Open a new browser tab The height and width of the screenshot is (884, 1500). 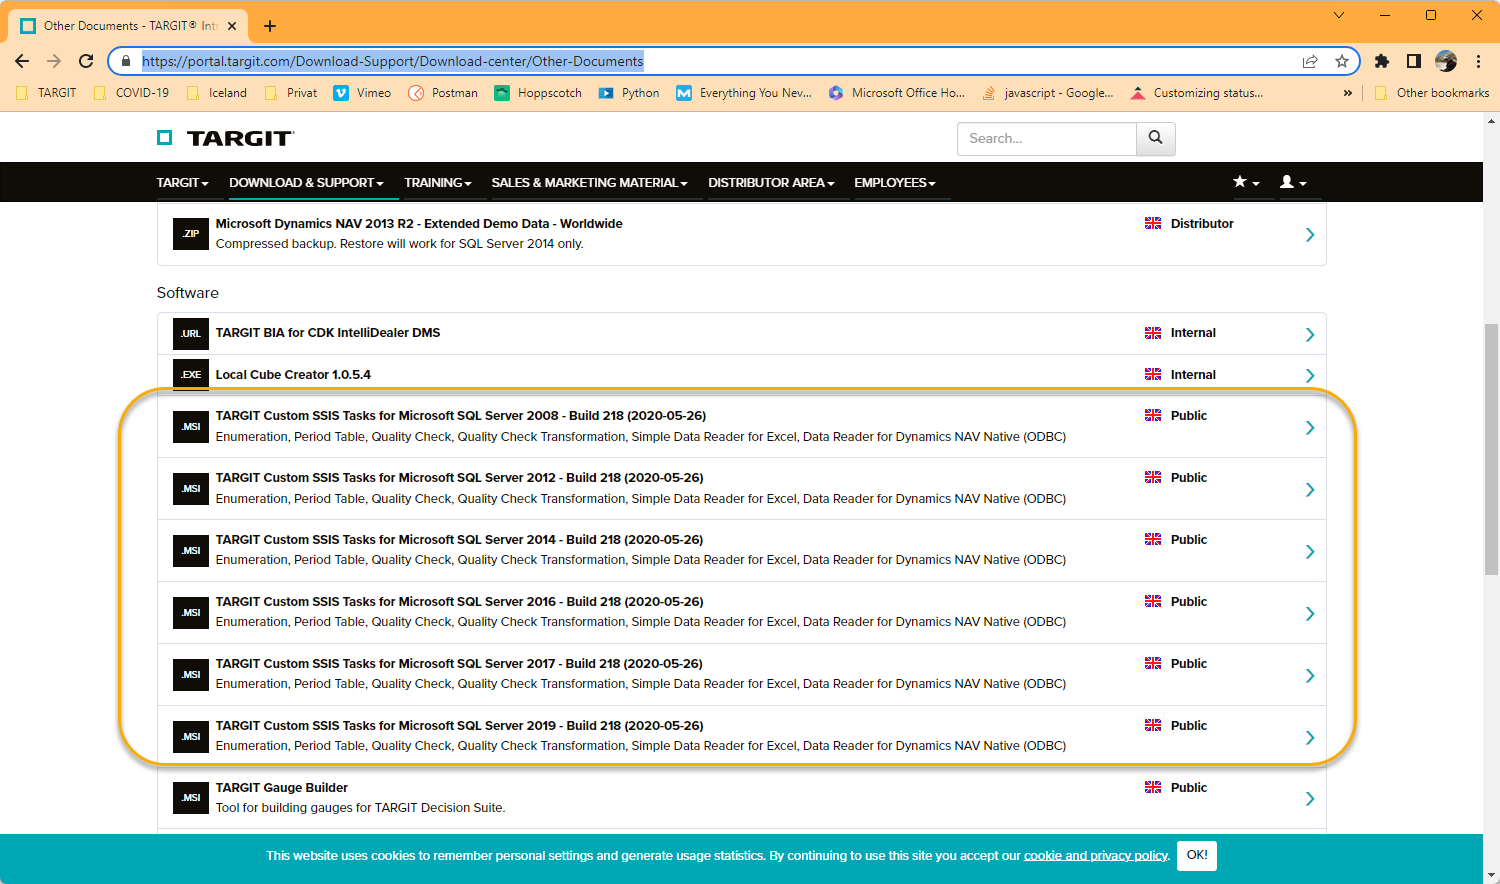[x=270, y=26]
